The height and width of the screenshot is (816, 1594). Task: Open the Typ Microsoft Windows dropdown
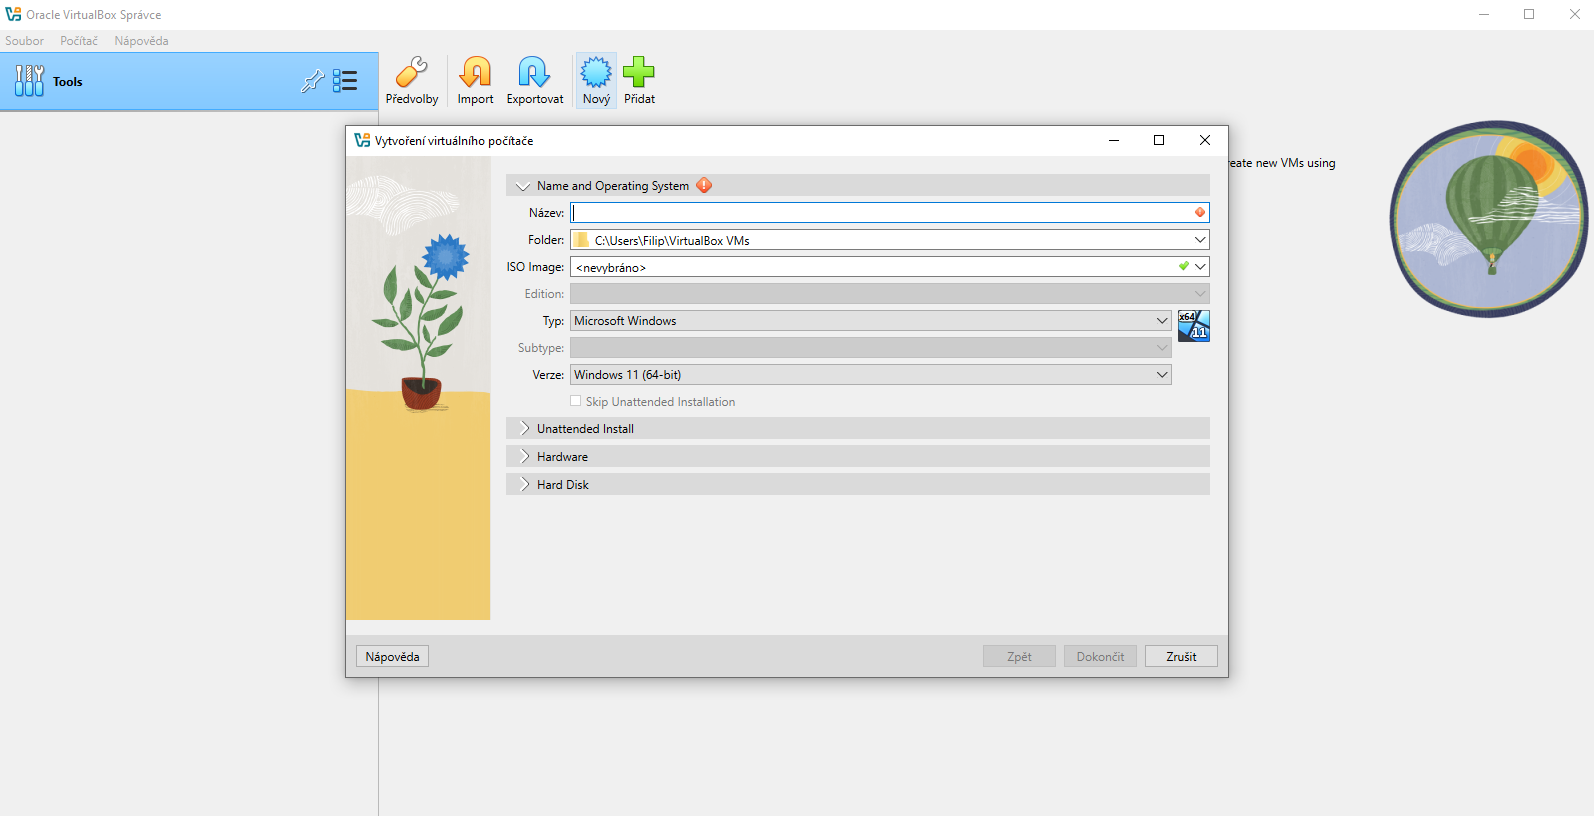click(x=870, y=321)
